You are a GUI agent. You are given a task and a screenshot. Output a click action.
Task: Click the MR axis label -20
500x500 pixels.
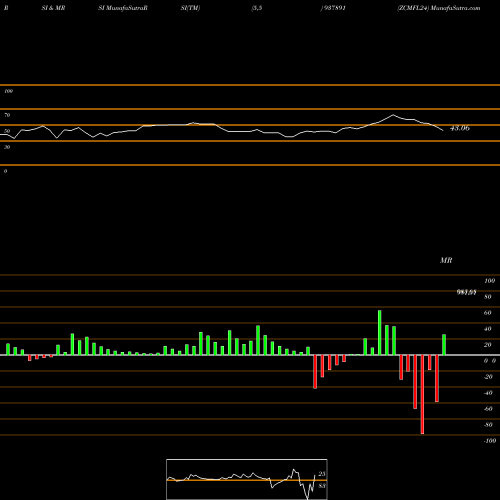(488, 377)
